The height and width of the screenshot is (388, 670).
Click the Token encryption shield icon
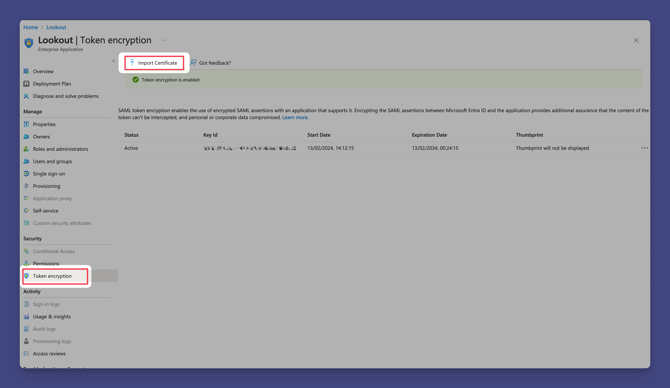(26, 276)
